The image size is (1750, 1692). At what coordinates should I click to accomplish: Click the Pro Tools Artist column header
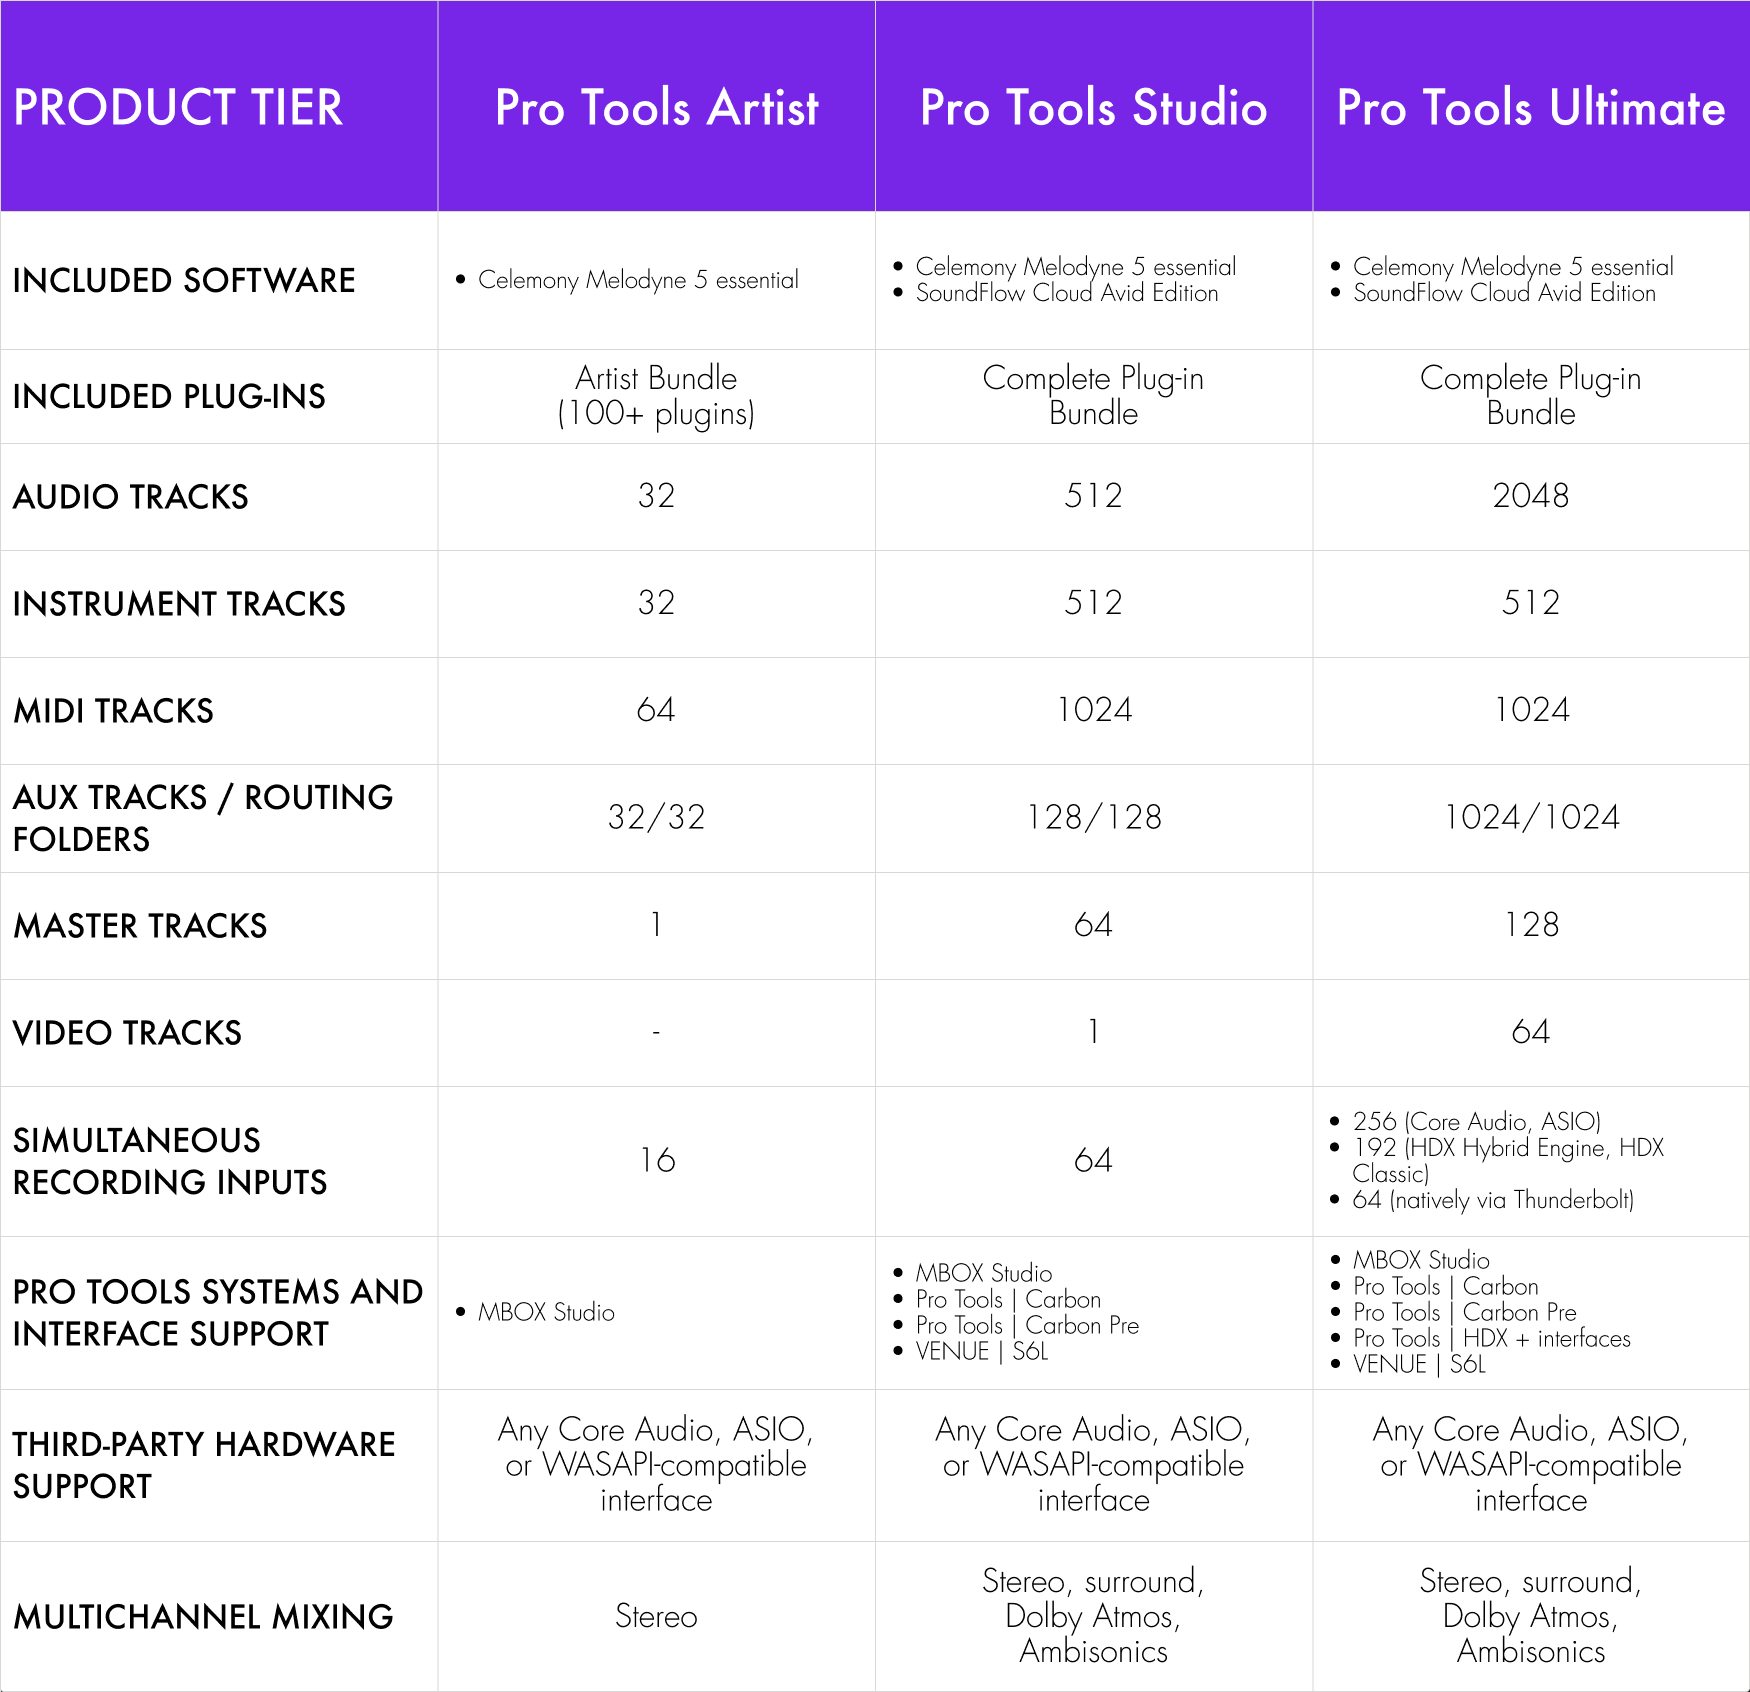tap(657, 107)
